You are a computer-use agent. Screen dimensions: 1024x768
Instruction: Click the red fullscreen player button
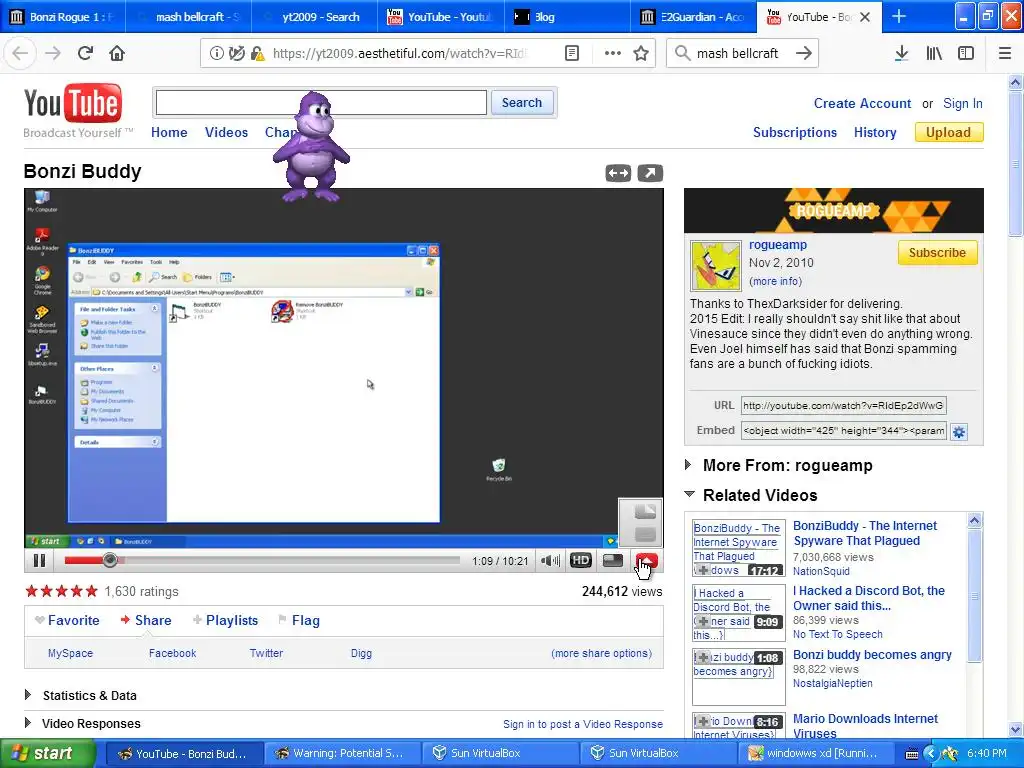(x=647, y=560)
